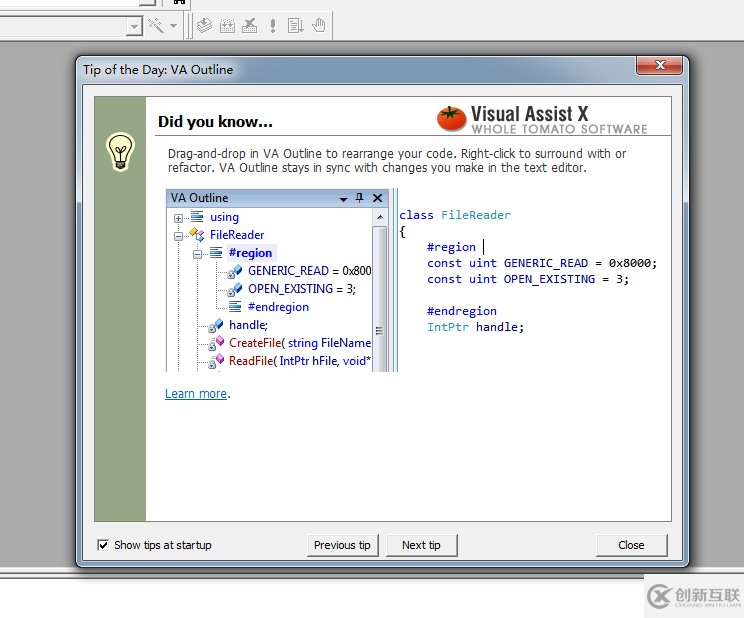Open the Learn more link

(196, 394)
